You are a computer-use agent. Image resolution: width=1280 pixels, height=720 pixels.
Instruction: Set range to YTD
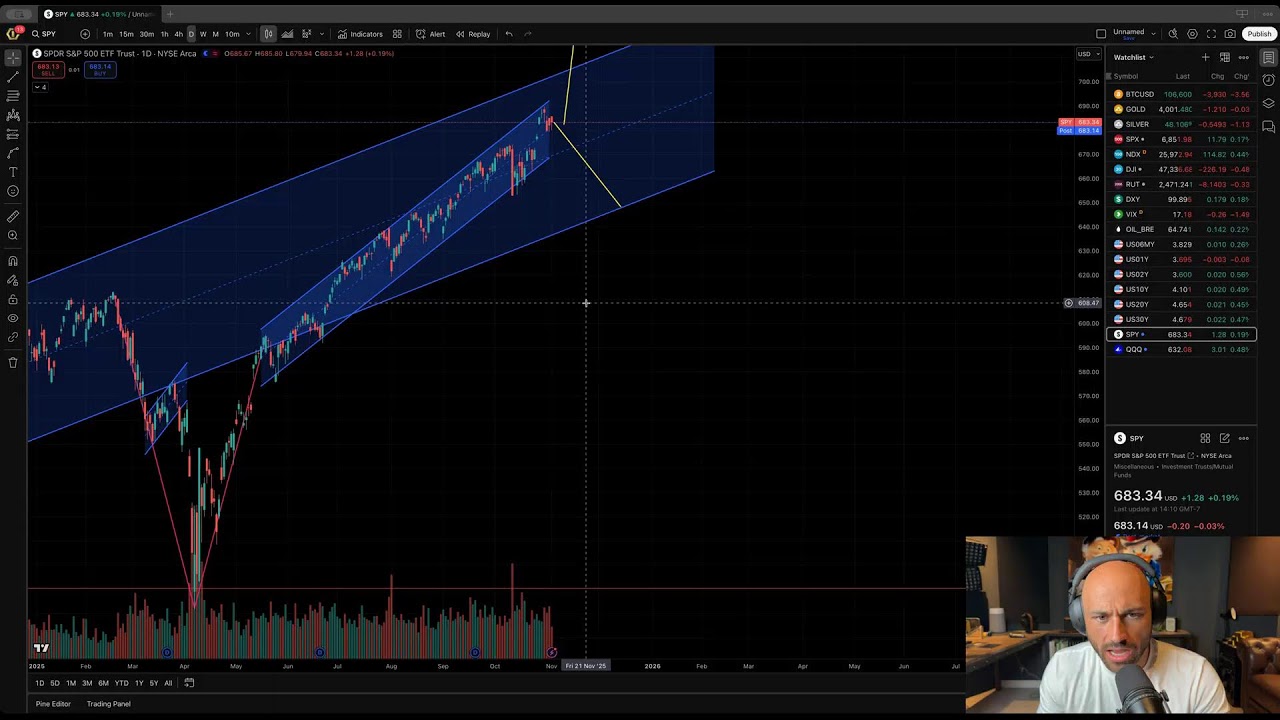pos(121,683)
